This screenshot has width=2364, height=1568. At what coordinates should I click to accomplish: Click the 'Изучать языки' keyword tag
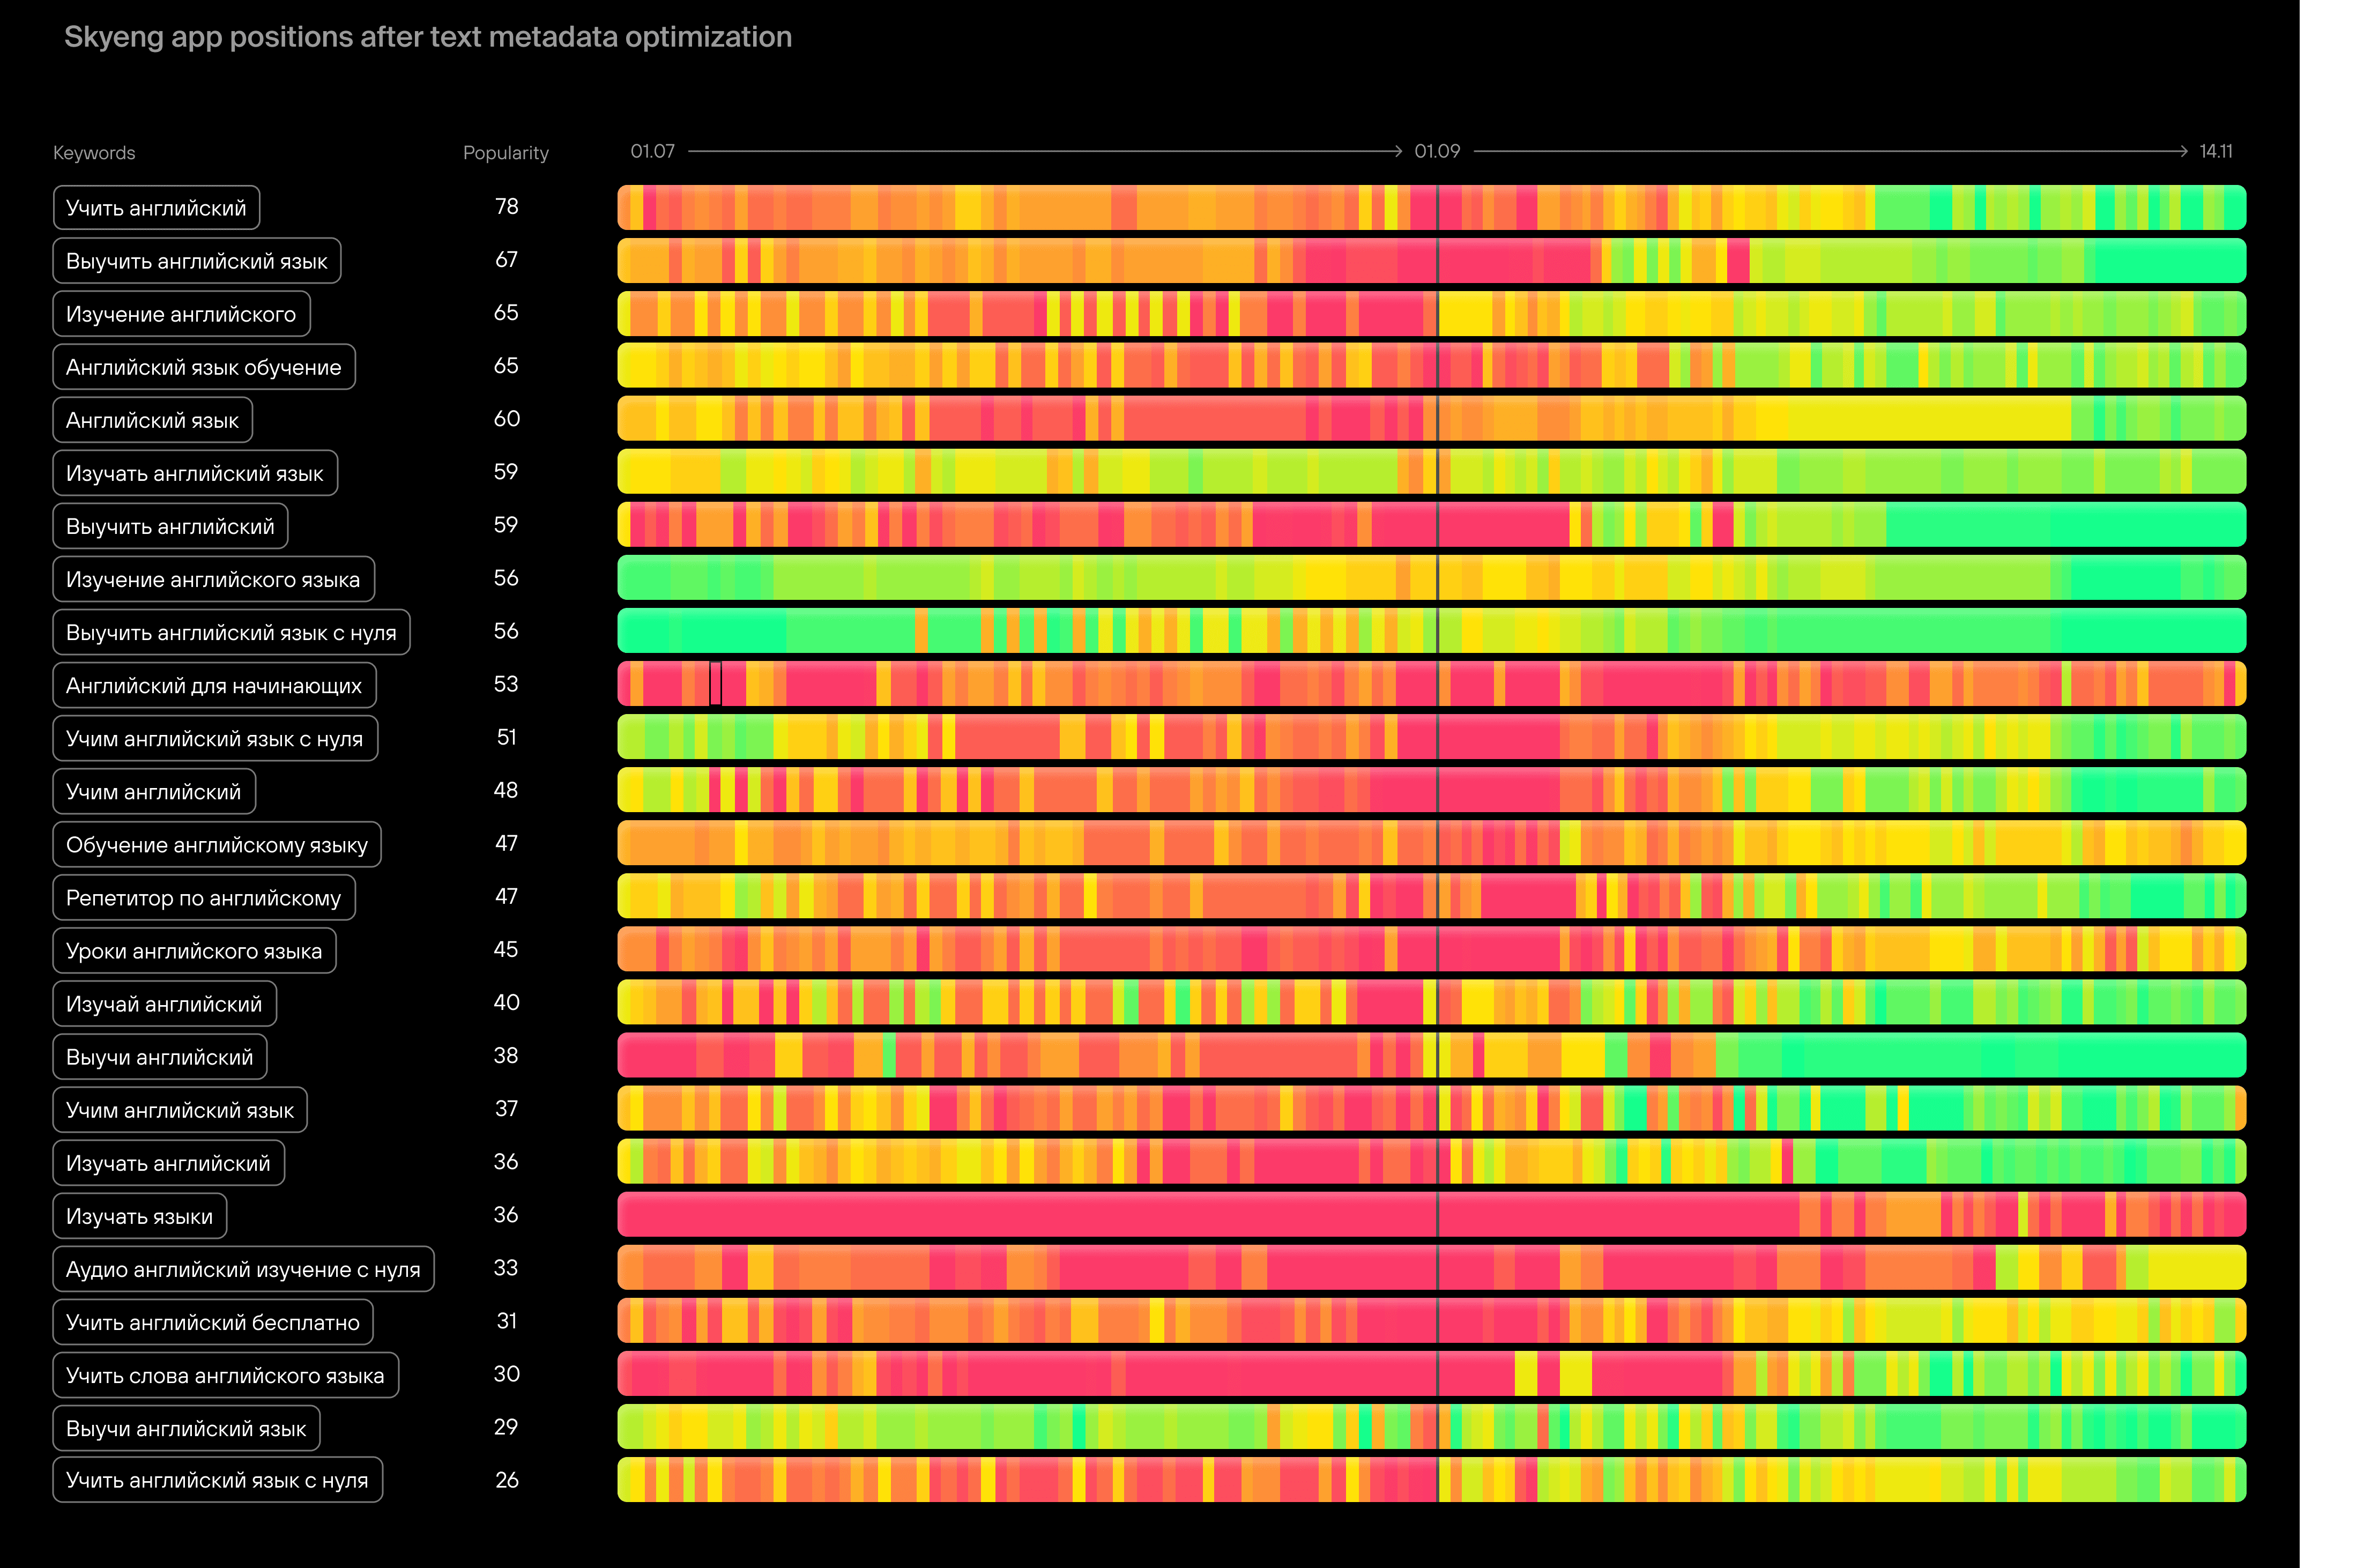pyautogui.click(x=139, y=1216)
